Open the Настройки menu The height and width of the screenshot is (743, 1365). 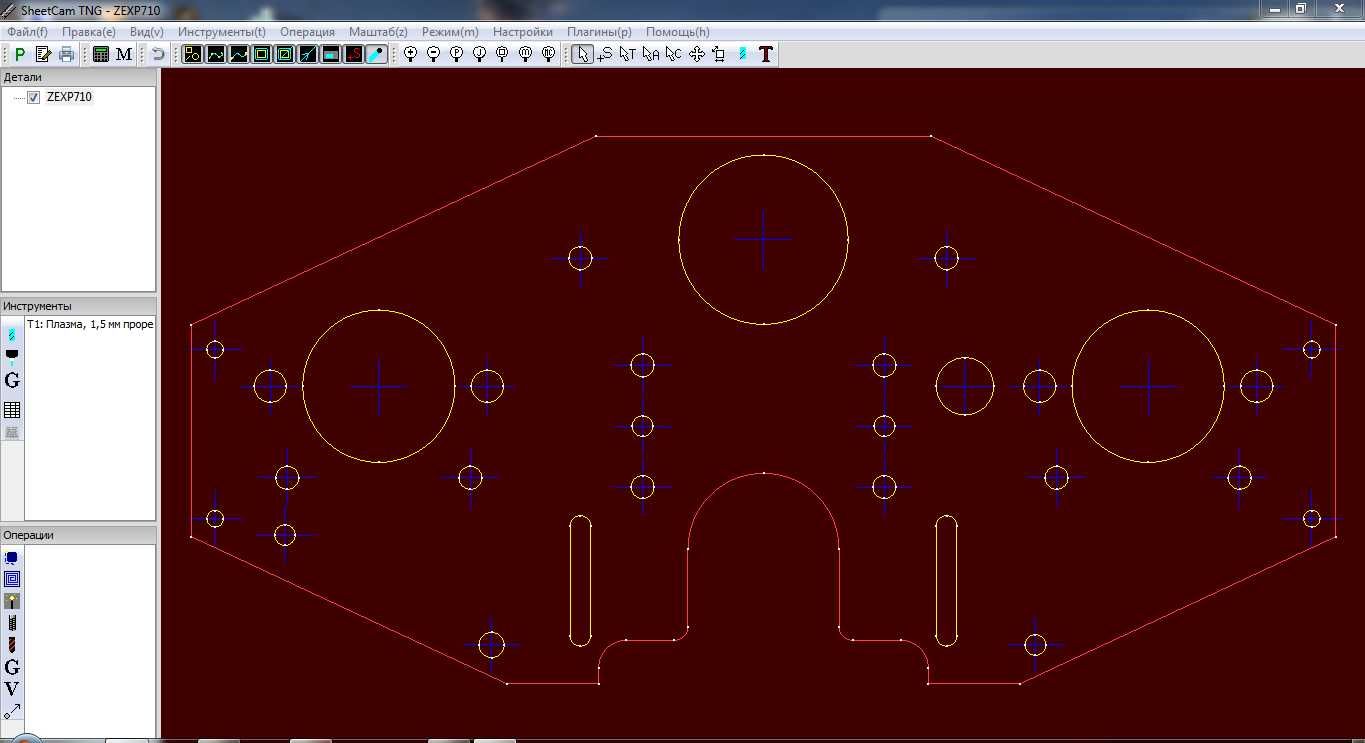[522, 32]
